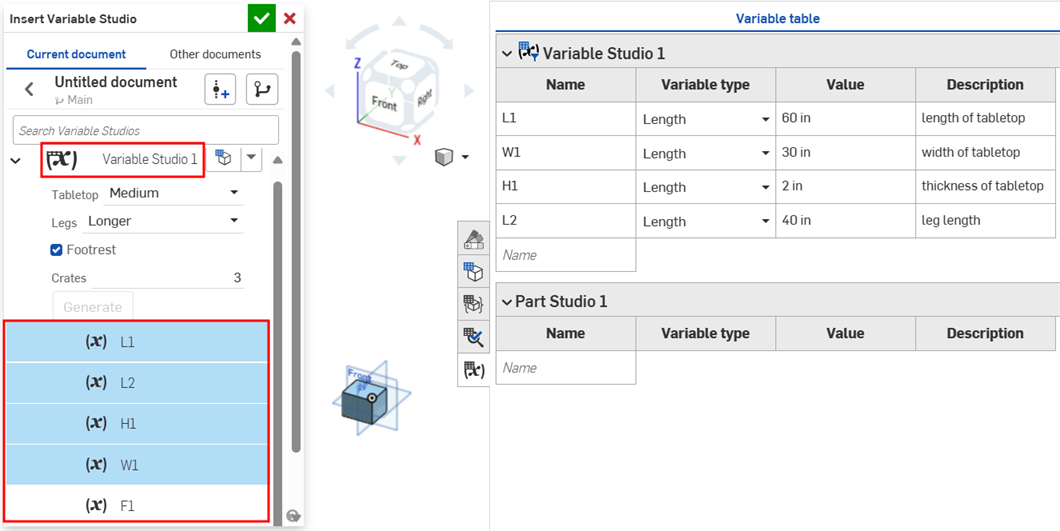Open the inspection table icon with checkmark
The width and height of the screenshot is (1060, 531).
[474, 337]
